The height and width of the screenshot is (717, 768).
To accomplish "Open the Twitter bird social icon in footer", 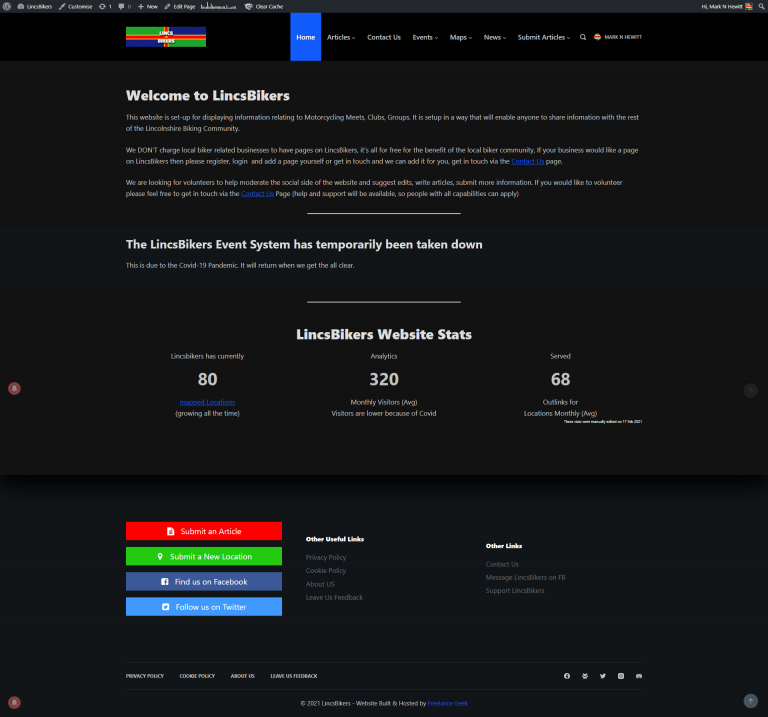I will (602, 676).
